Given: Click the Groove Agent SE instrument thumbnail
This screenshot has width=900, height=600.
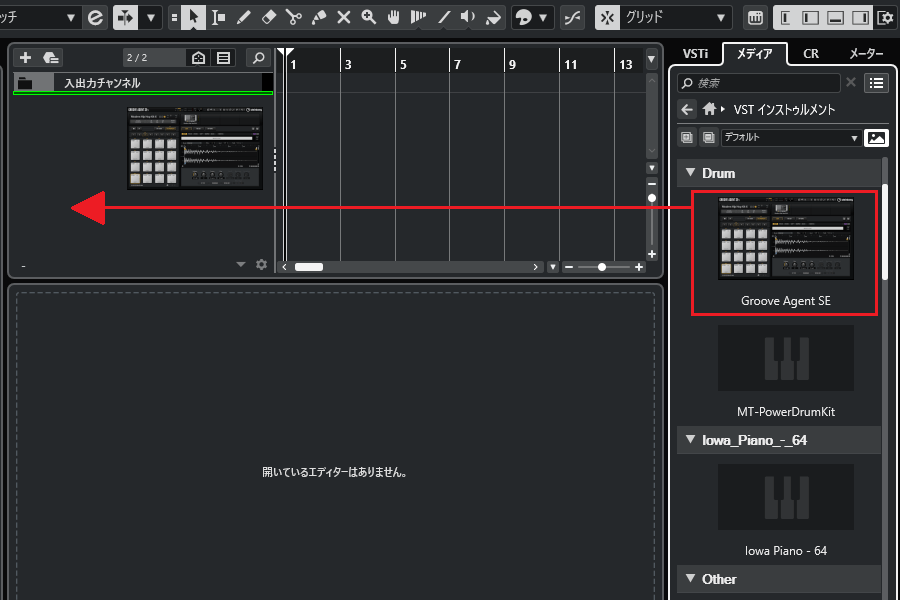Looking at the screenshot, I should click(x=785, y=237).
